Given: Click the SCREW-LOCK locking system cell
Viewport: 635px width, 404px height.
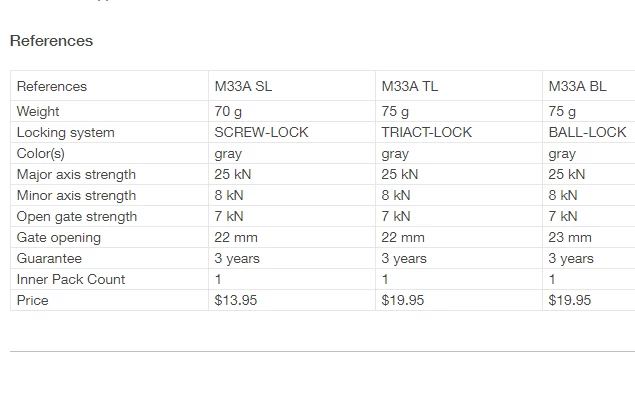Looking at the screenshot, I should 261,132.
